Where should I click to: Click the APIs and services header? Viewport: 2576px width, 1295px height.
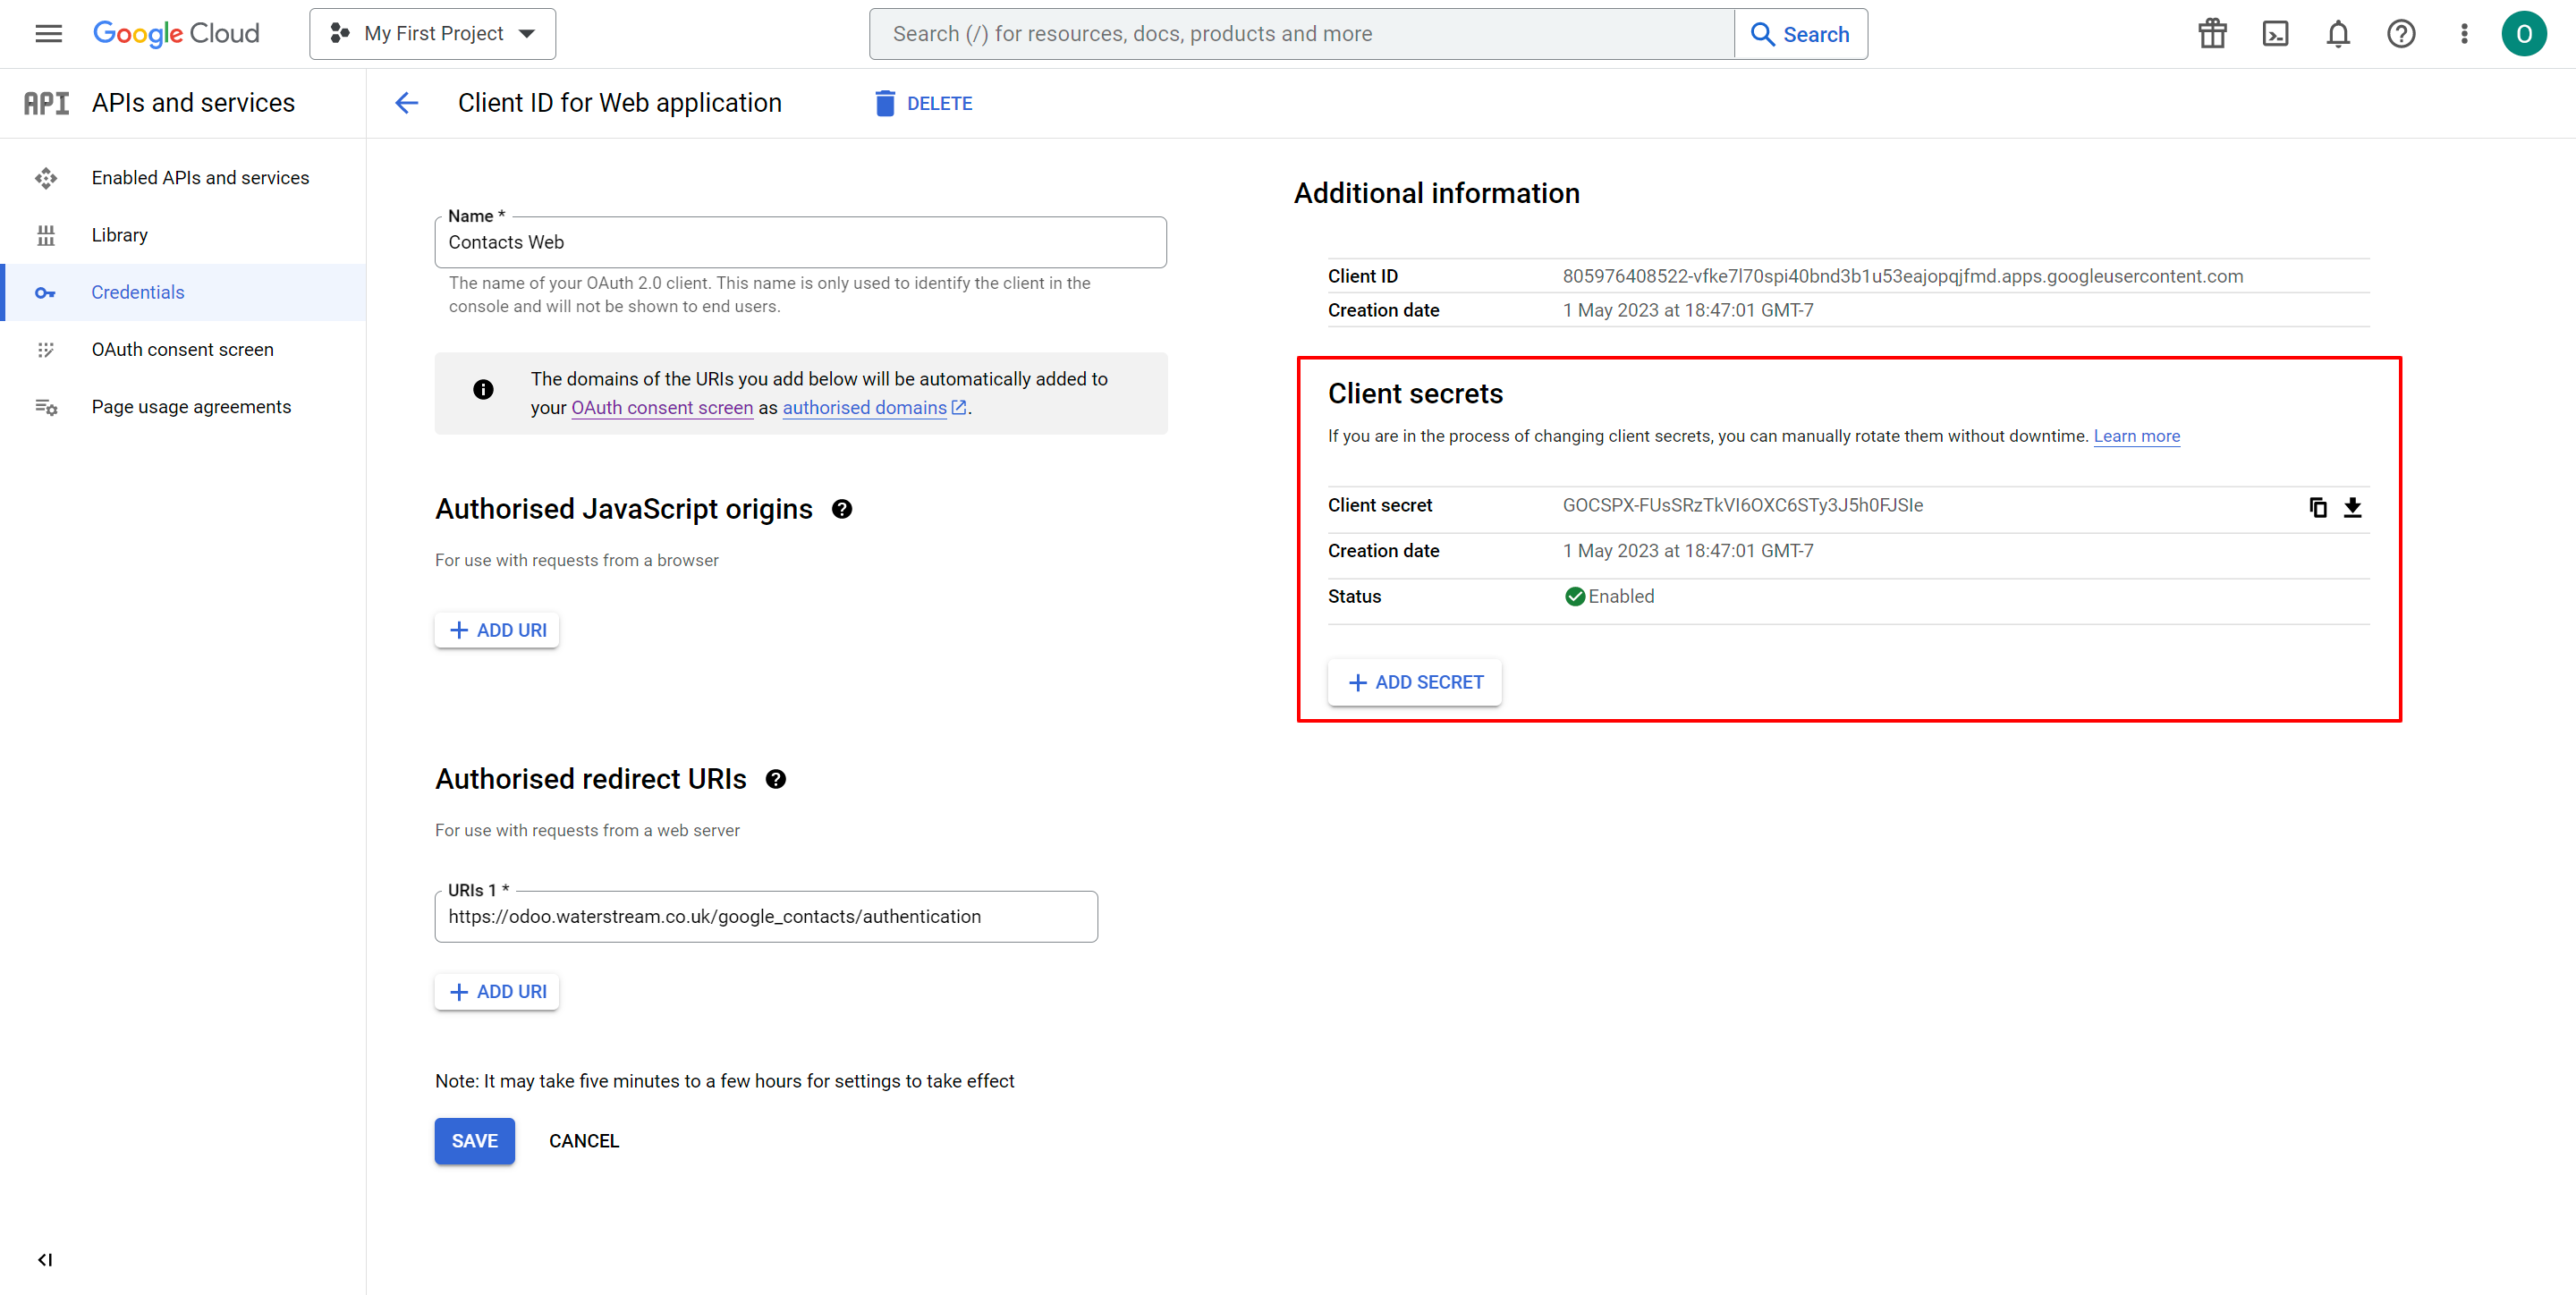(193, 103)
